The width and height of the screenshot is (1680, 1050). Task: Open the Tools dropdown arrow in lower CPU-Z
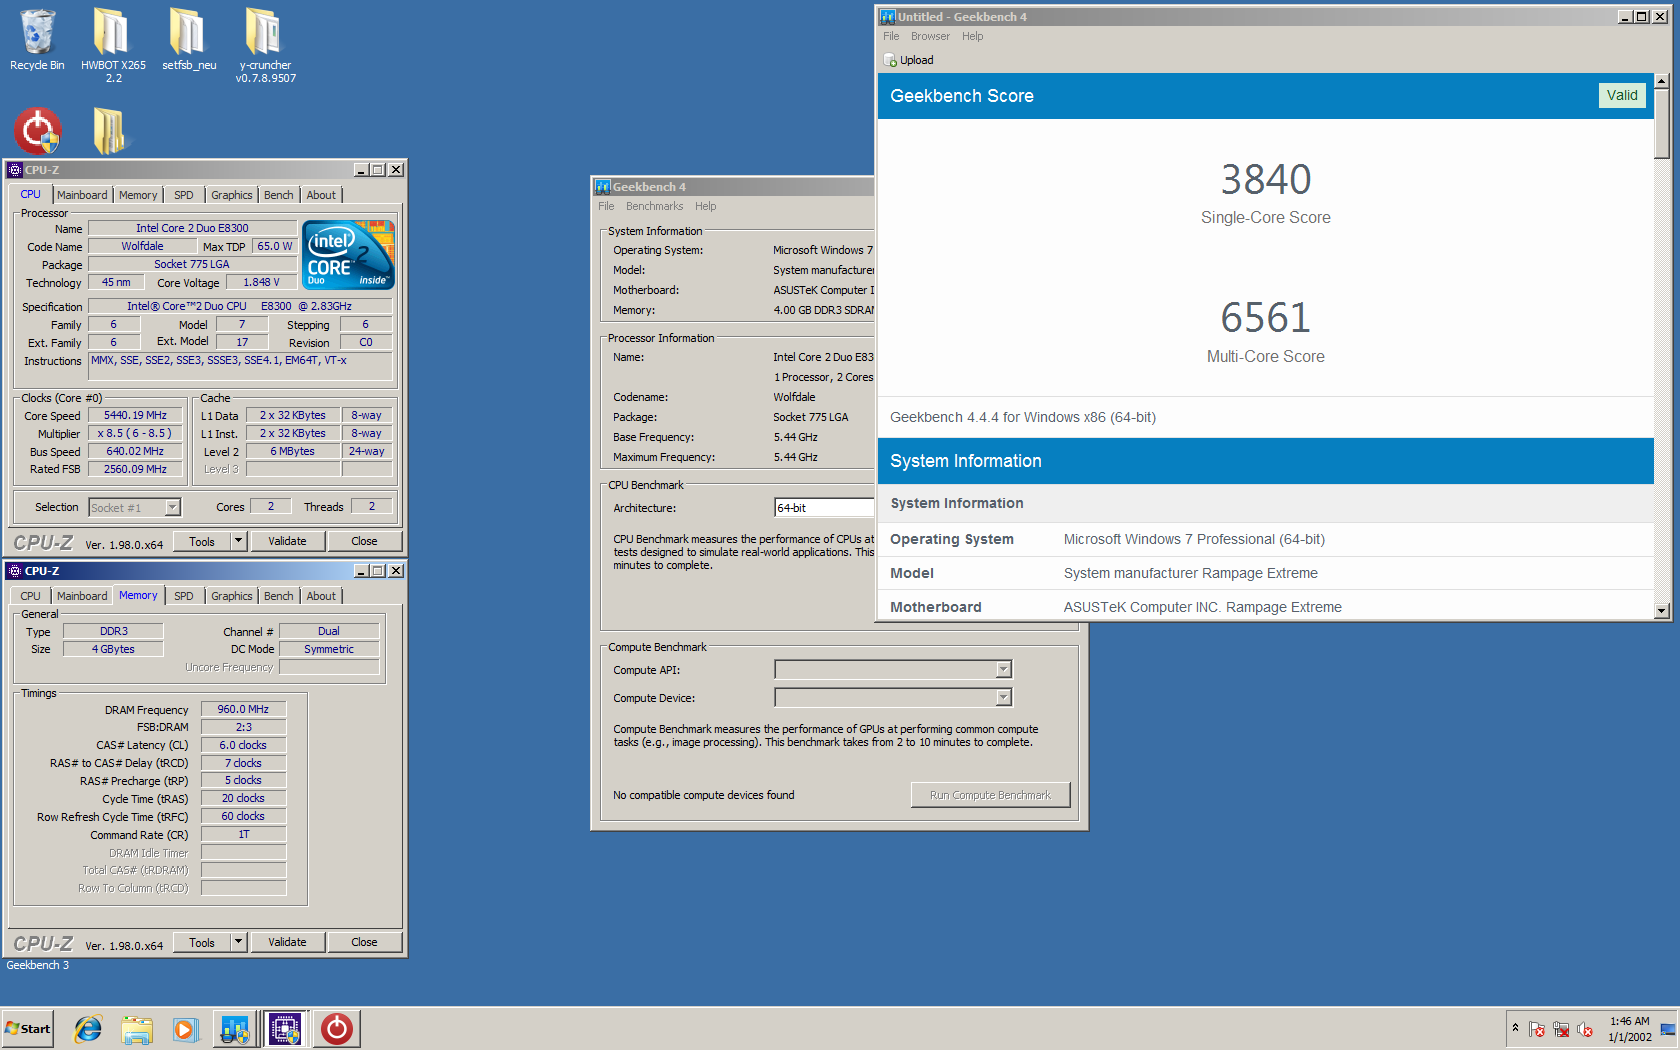[x=238, y=942]
